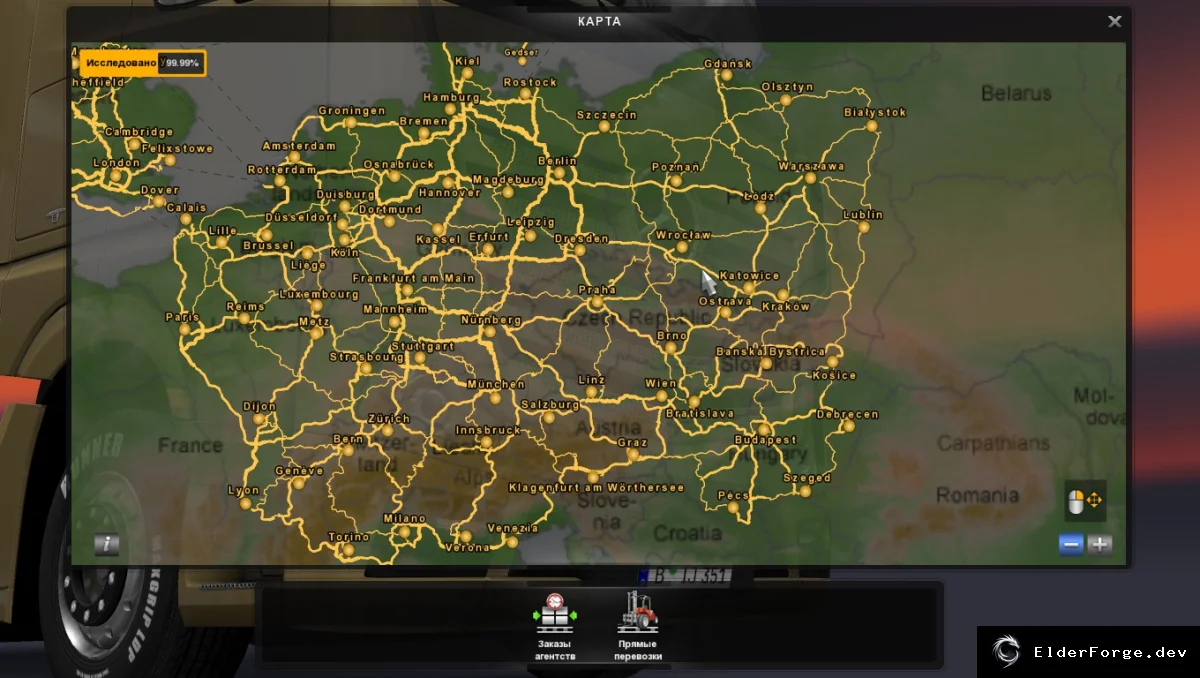Select the Berlin city label
The width and height of the screenshot is (1200, 678).
pos(557,161)
